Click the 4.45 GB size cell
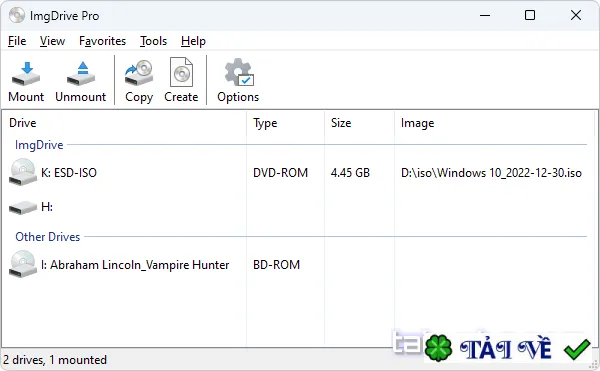Viewport: 600px width, 371px height. coord(351,173)
